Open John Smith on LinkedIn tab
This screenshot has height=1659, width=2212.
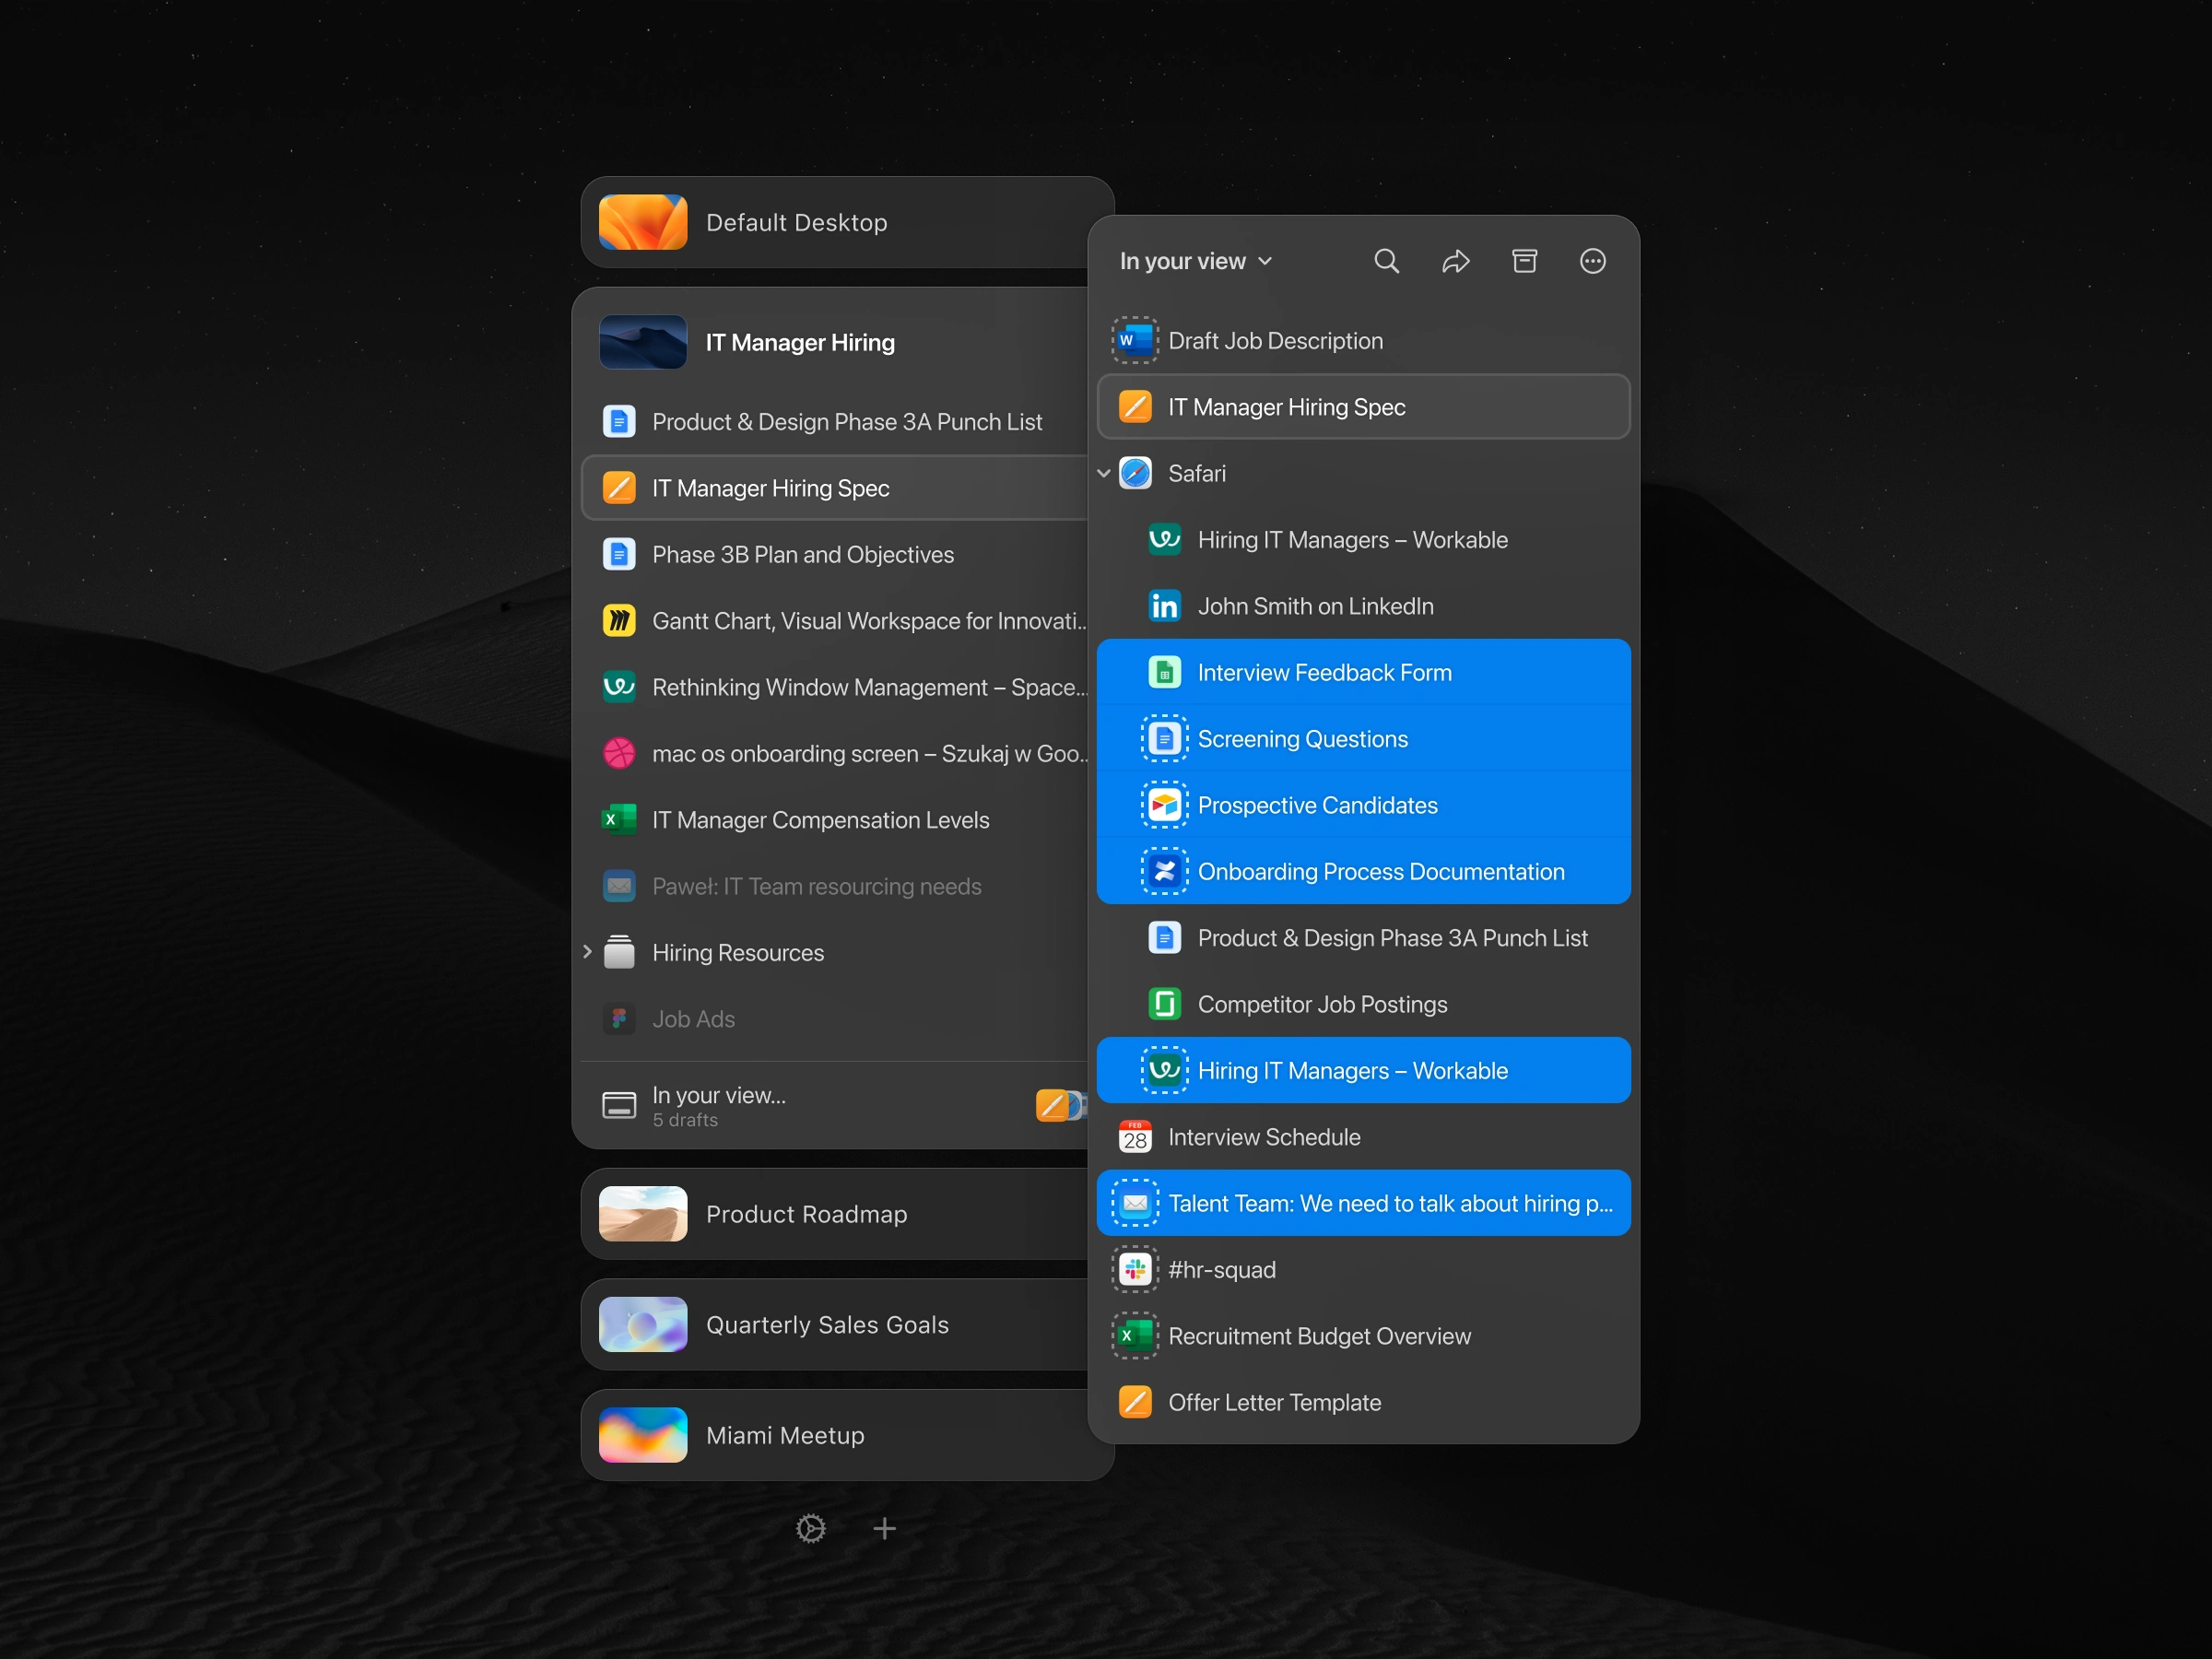click(1315, 606)
